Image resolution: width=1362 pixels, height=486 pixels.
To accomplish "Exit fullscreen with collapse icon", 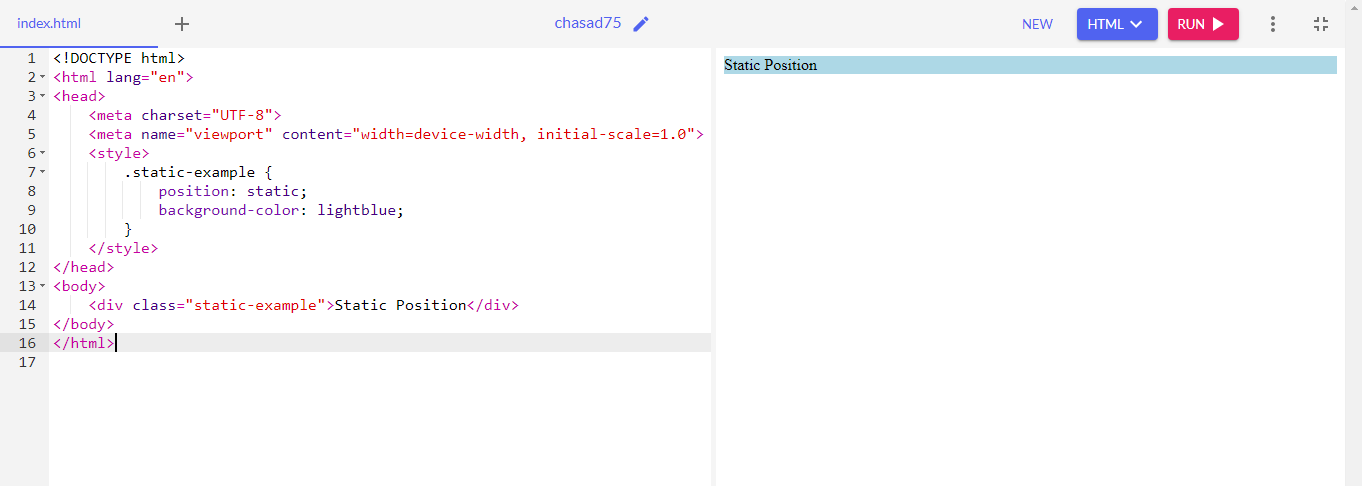I will click(1321, 24).
